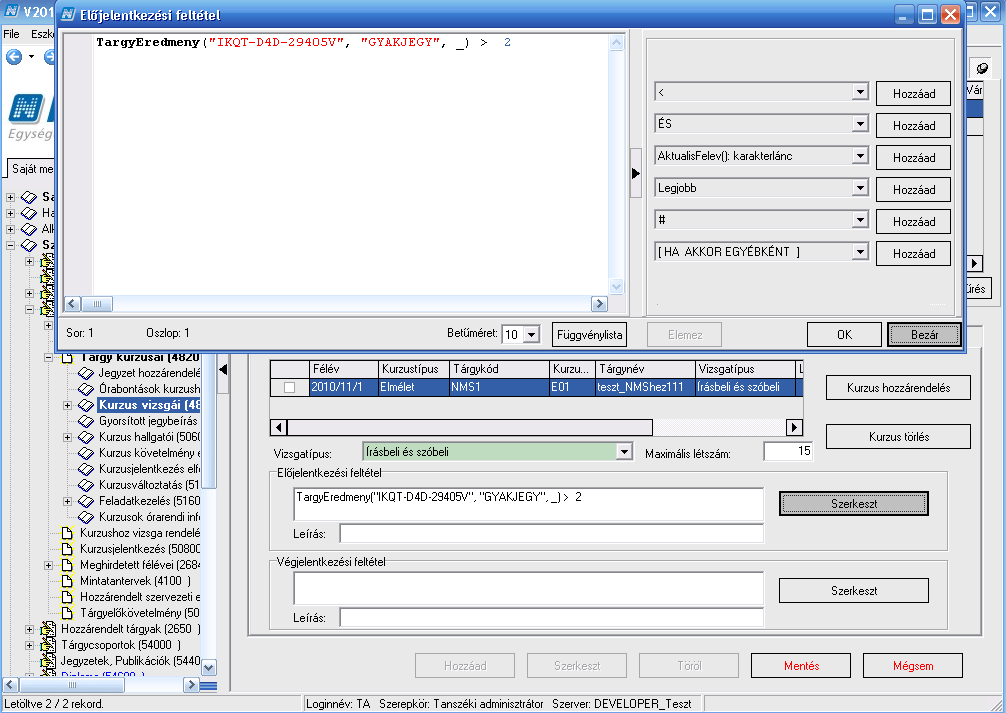This screenshot has height=713, width=1006.
Task: Click the Leírás field under Előjelentkezési feltétel
Action: (552, 533)
